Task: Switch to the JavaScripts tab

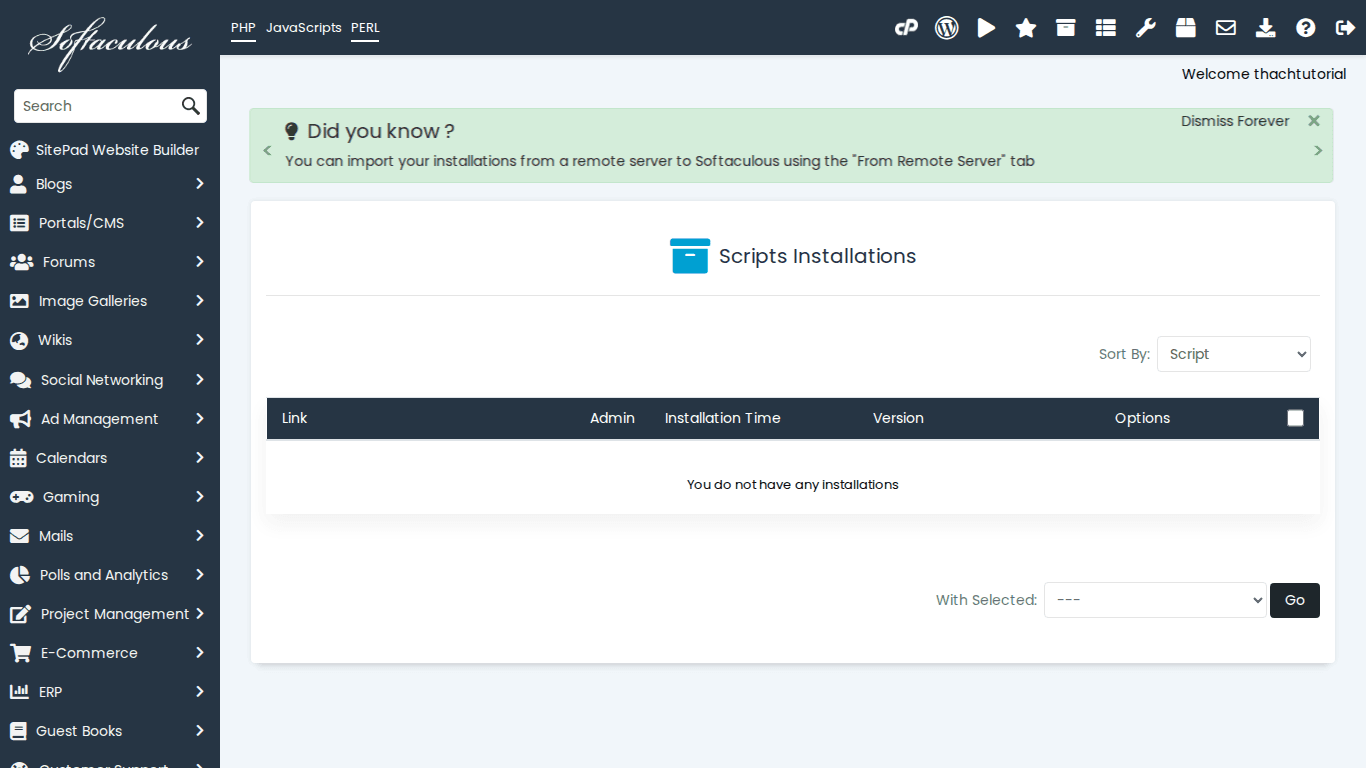Action: [304, 27]
